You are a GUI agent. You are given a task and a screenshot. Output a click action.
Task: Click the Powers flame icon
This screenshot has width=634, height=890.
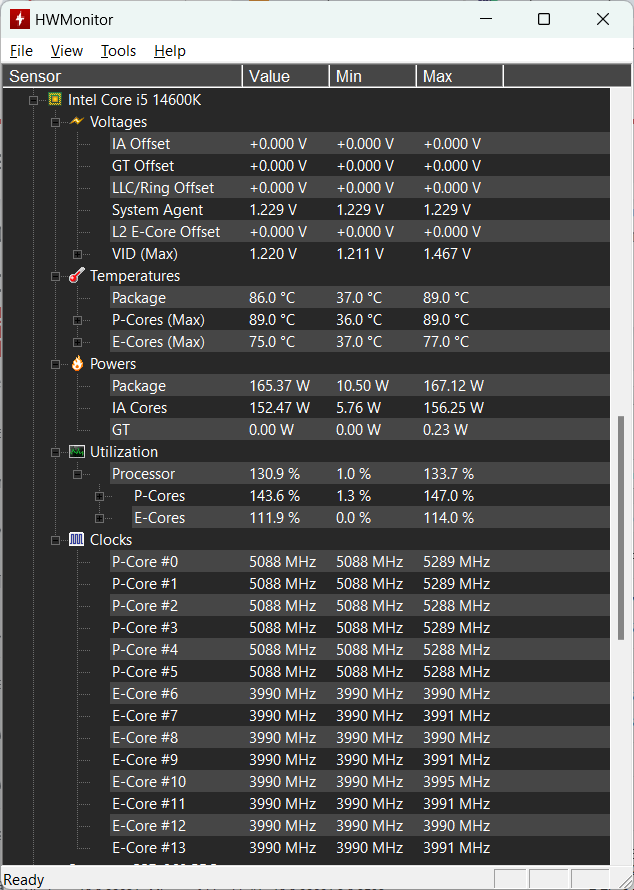[77, 364]
